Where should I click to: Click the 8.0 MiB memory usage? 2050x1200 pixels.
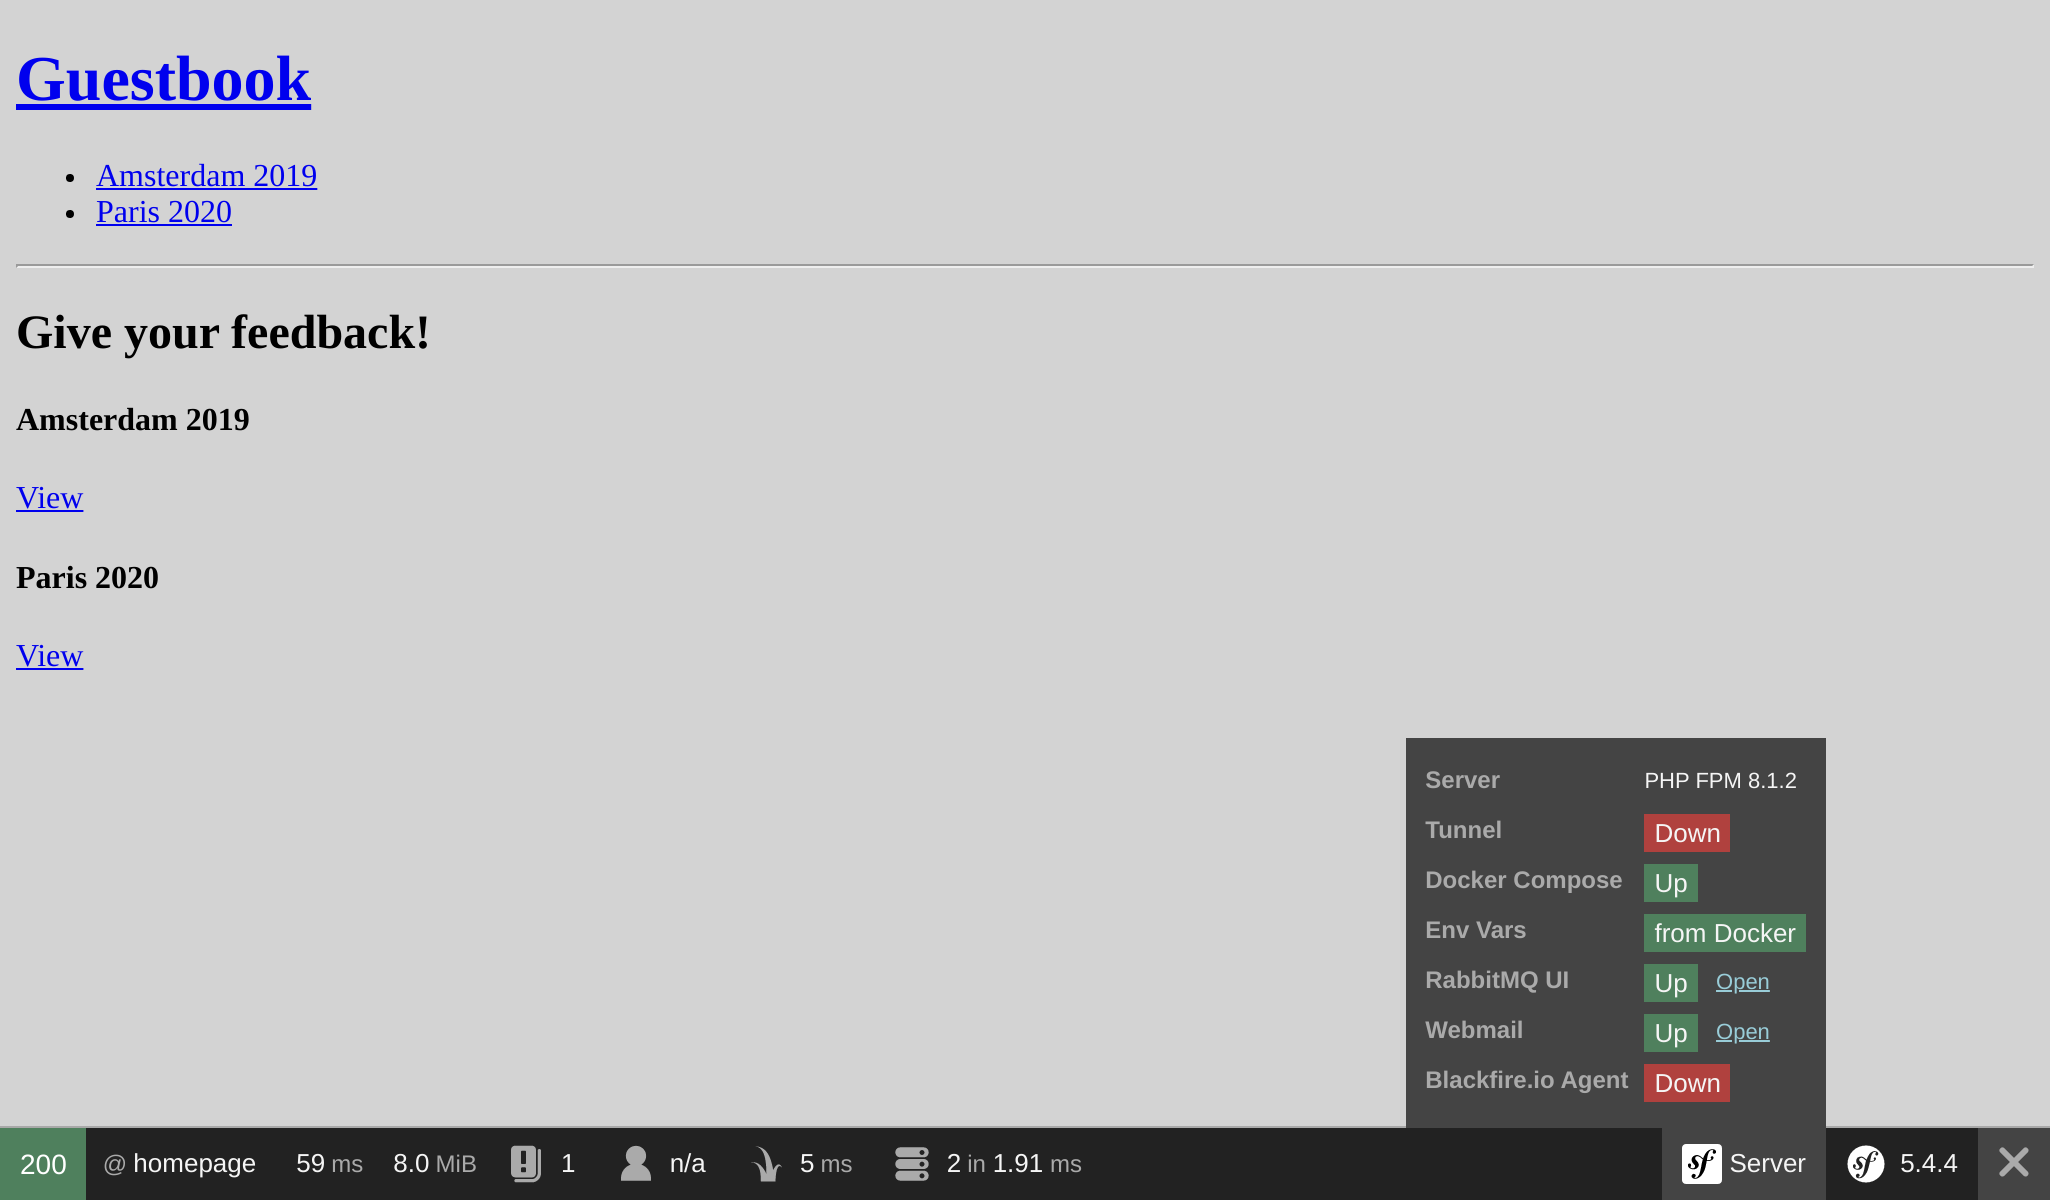pos(434,1163)
